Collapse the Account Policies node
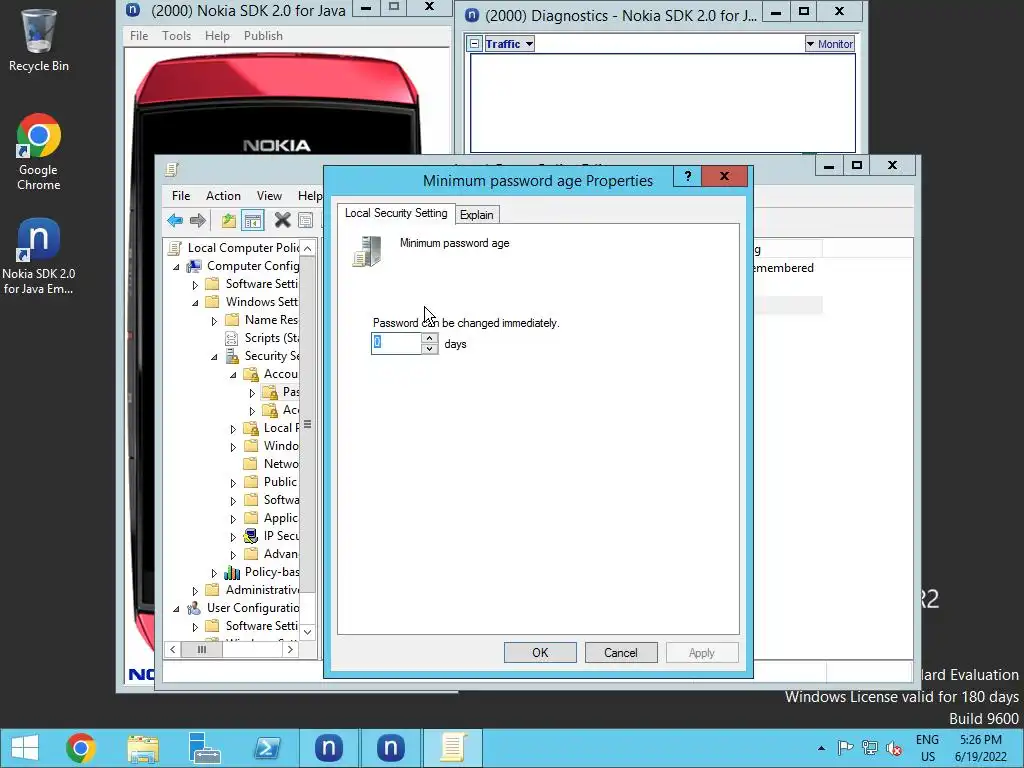Screen dimensions: 1024x768 pos(232,375)
